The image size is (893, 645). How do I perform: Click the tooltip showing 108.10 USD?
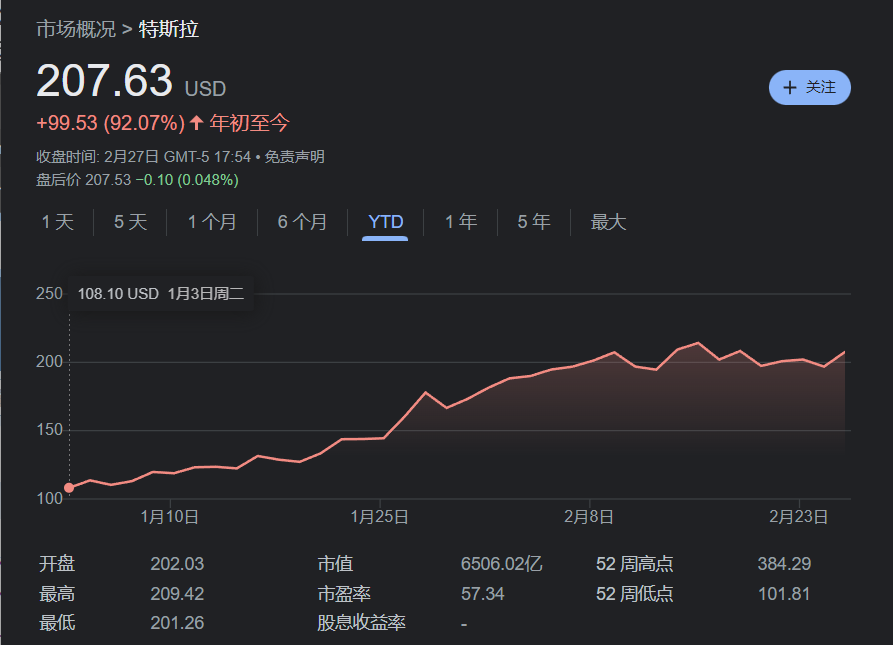[x=161, y=293]
